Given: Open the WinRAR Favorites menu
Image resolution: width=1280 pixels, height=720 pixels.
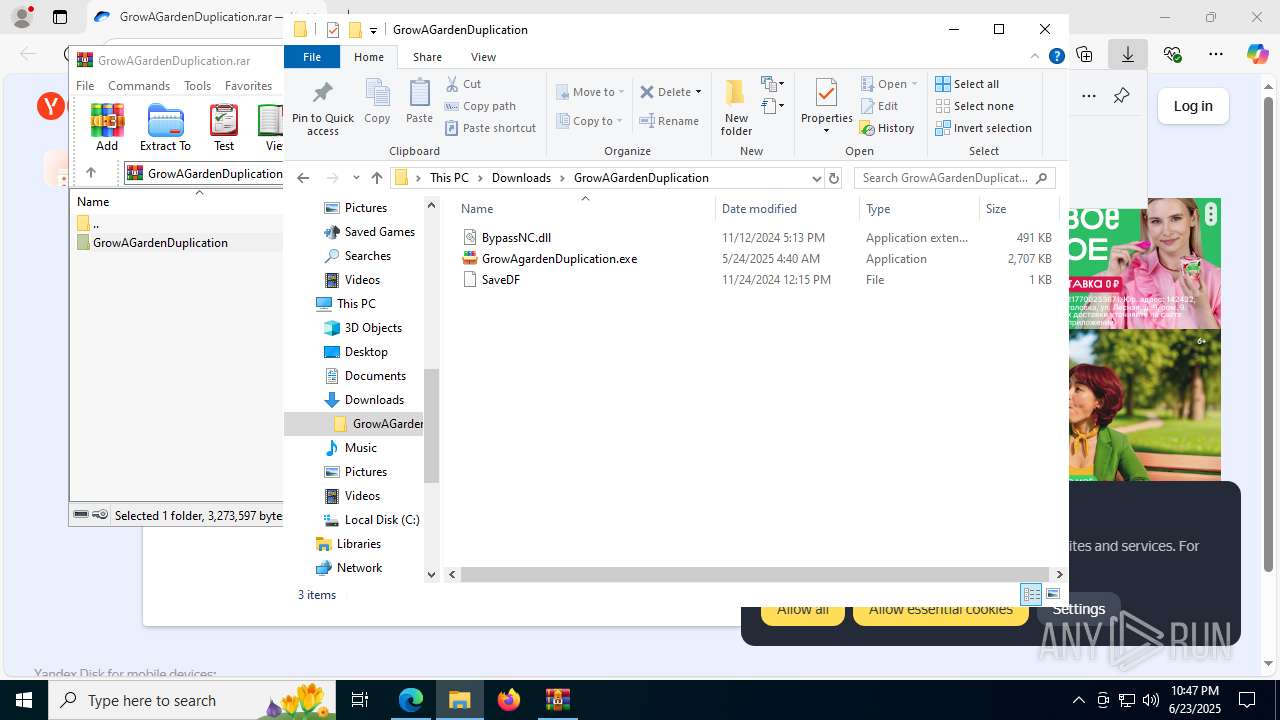Looking at the screenshot, I should click(x=249, y=86).
